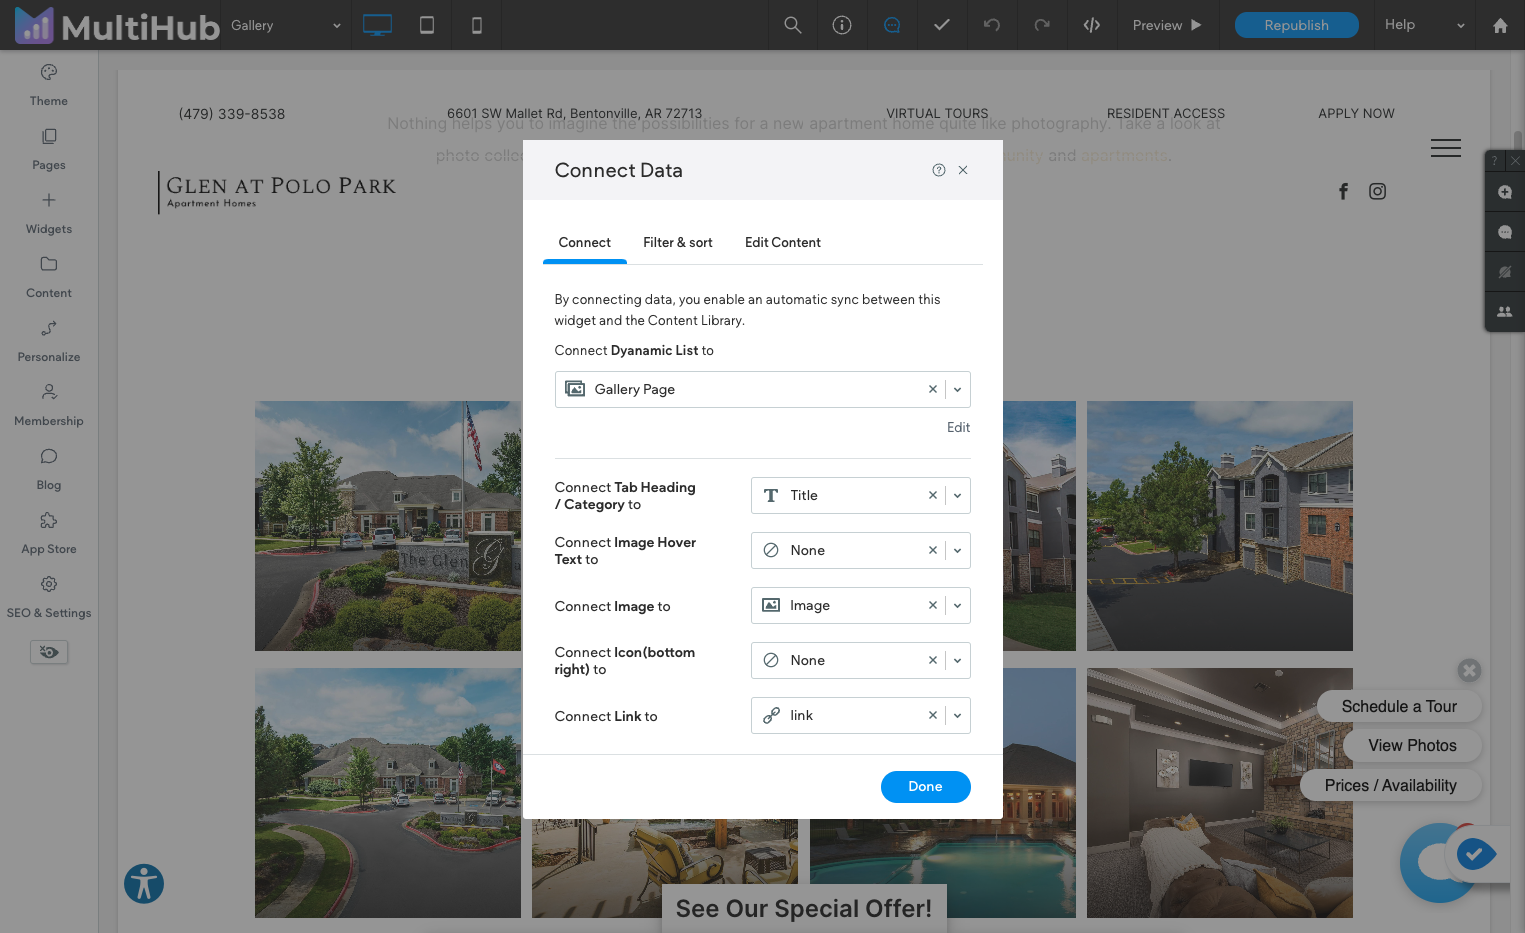Click the Preview button
The image size is (1525, 933).
pyautogui.click(x=1168, y=25)
